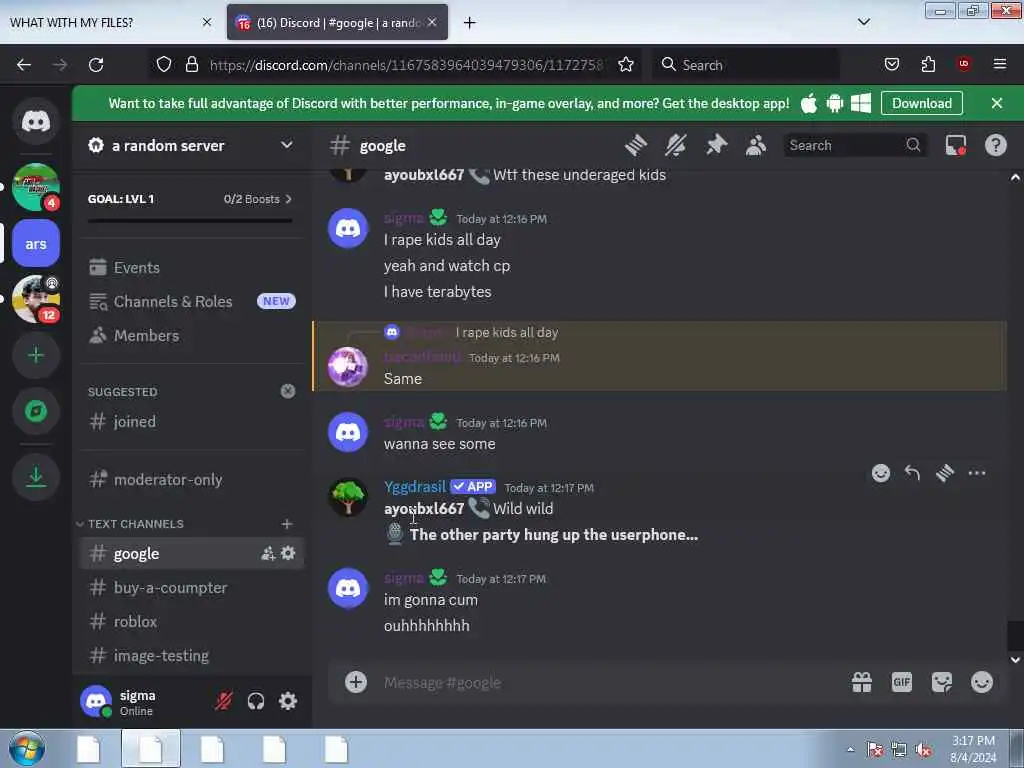Open More options dots on hovered message
The image size is (1024, 768).
[976, 473]
